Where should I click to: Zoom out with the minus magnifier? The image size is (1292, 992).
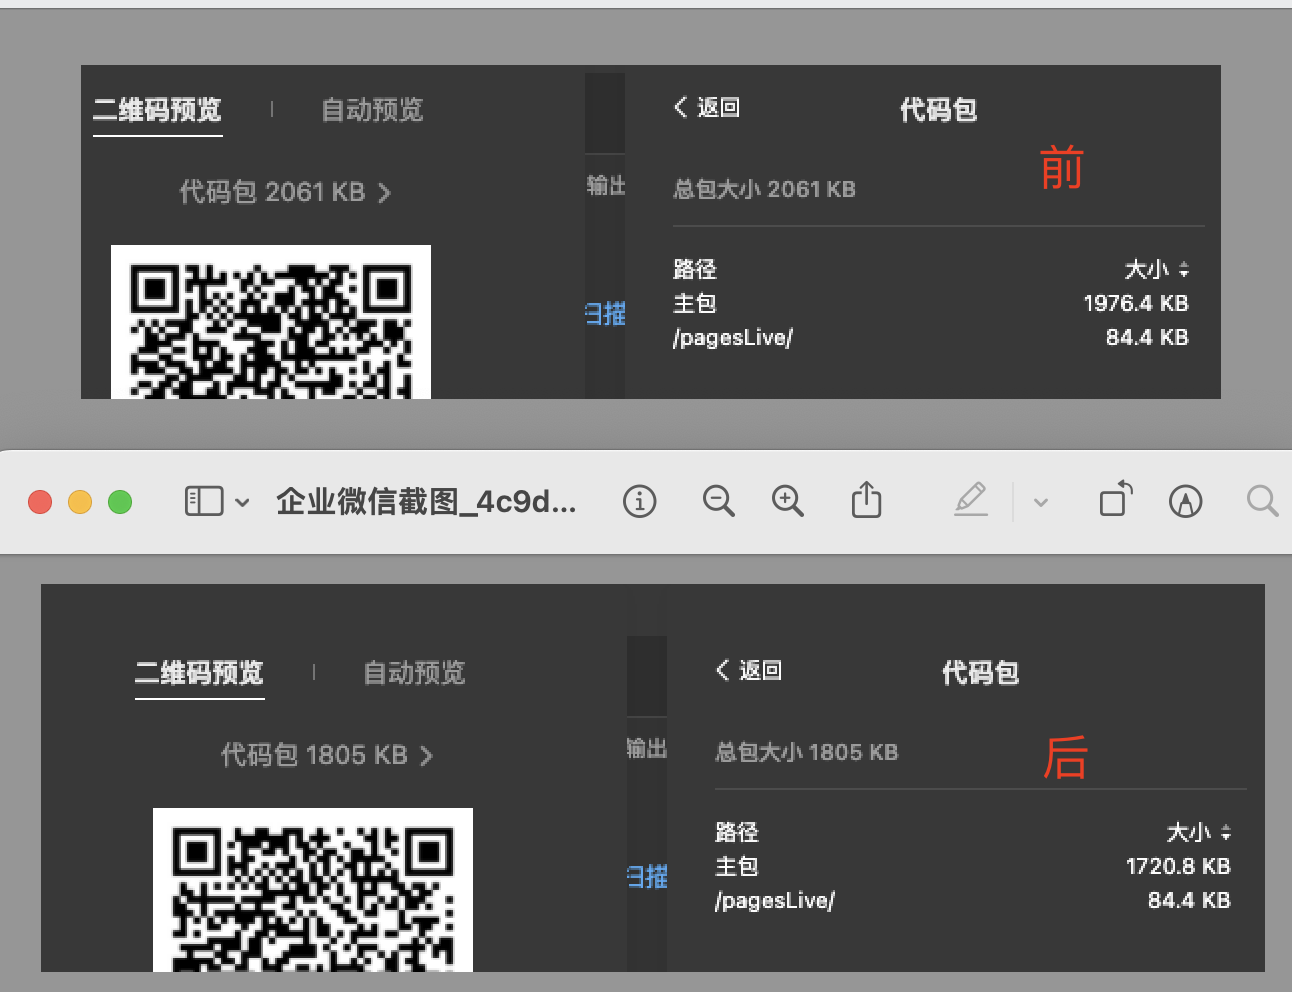pyautogui.click(x=719, y=501)
